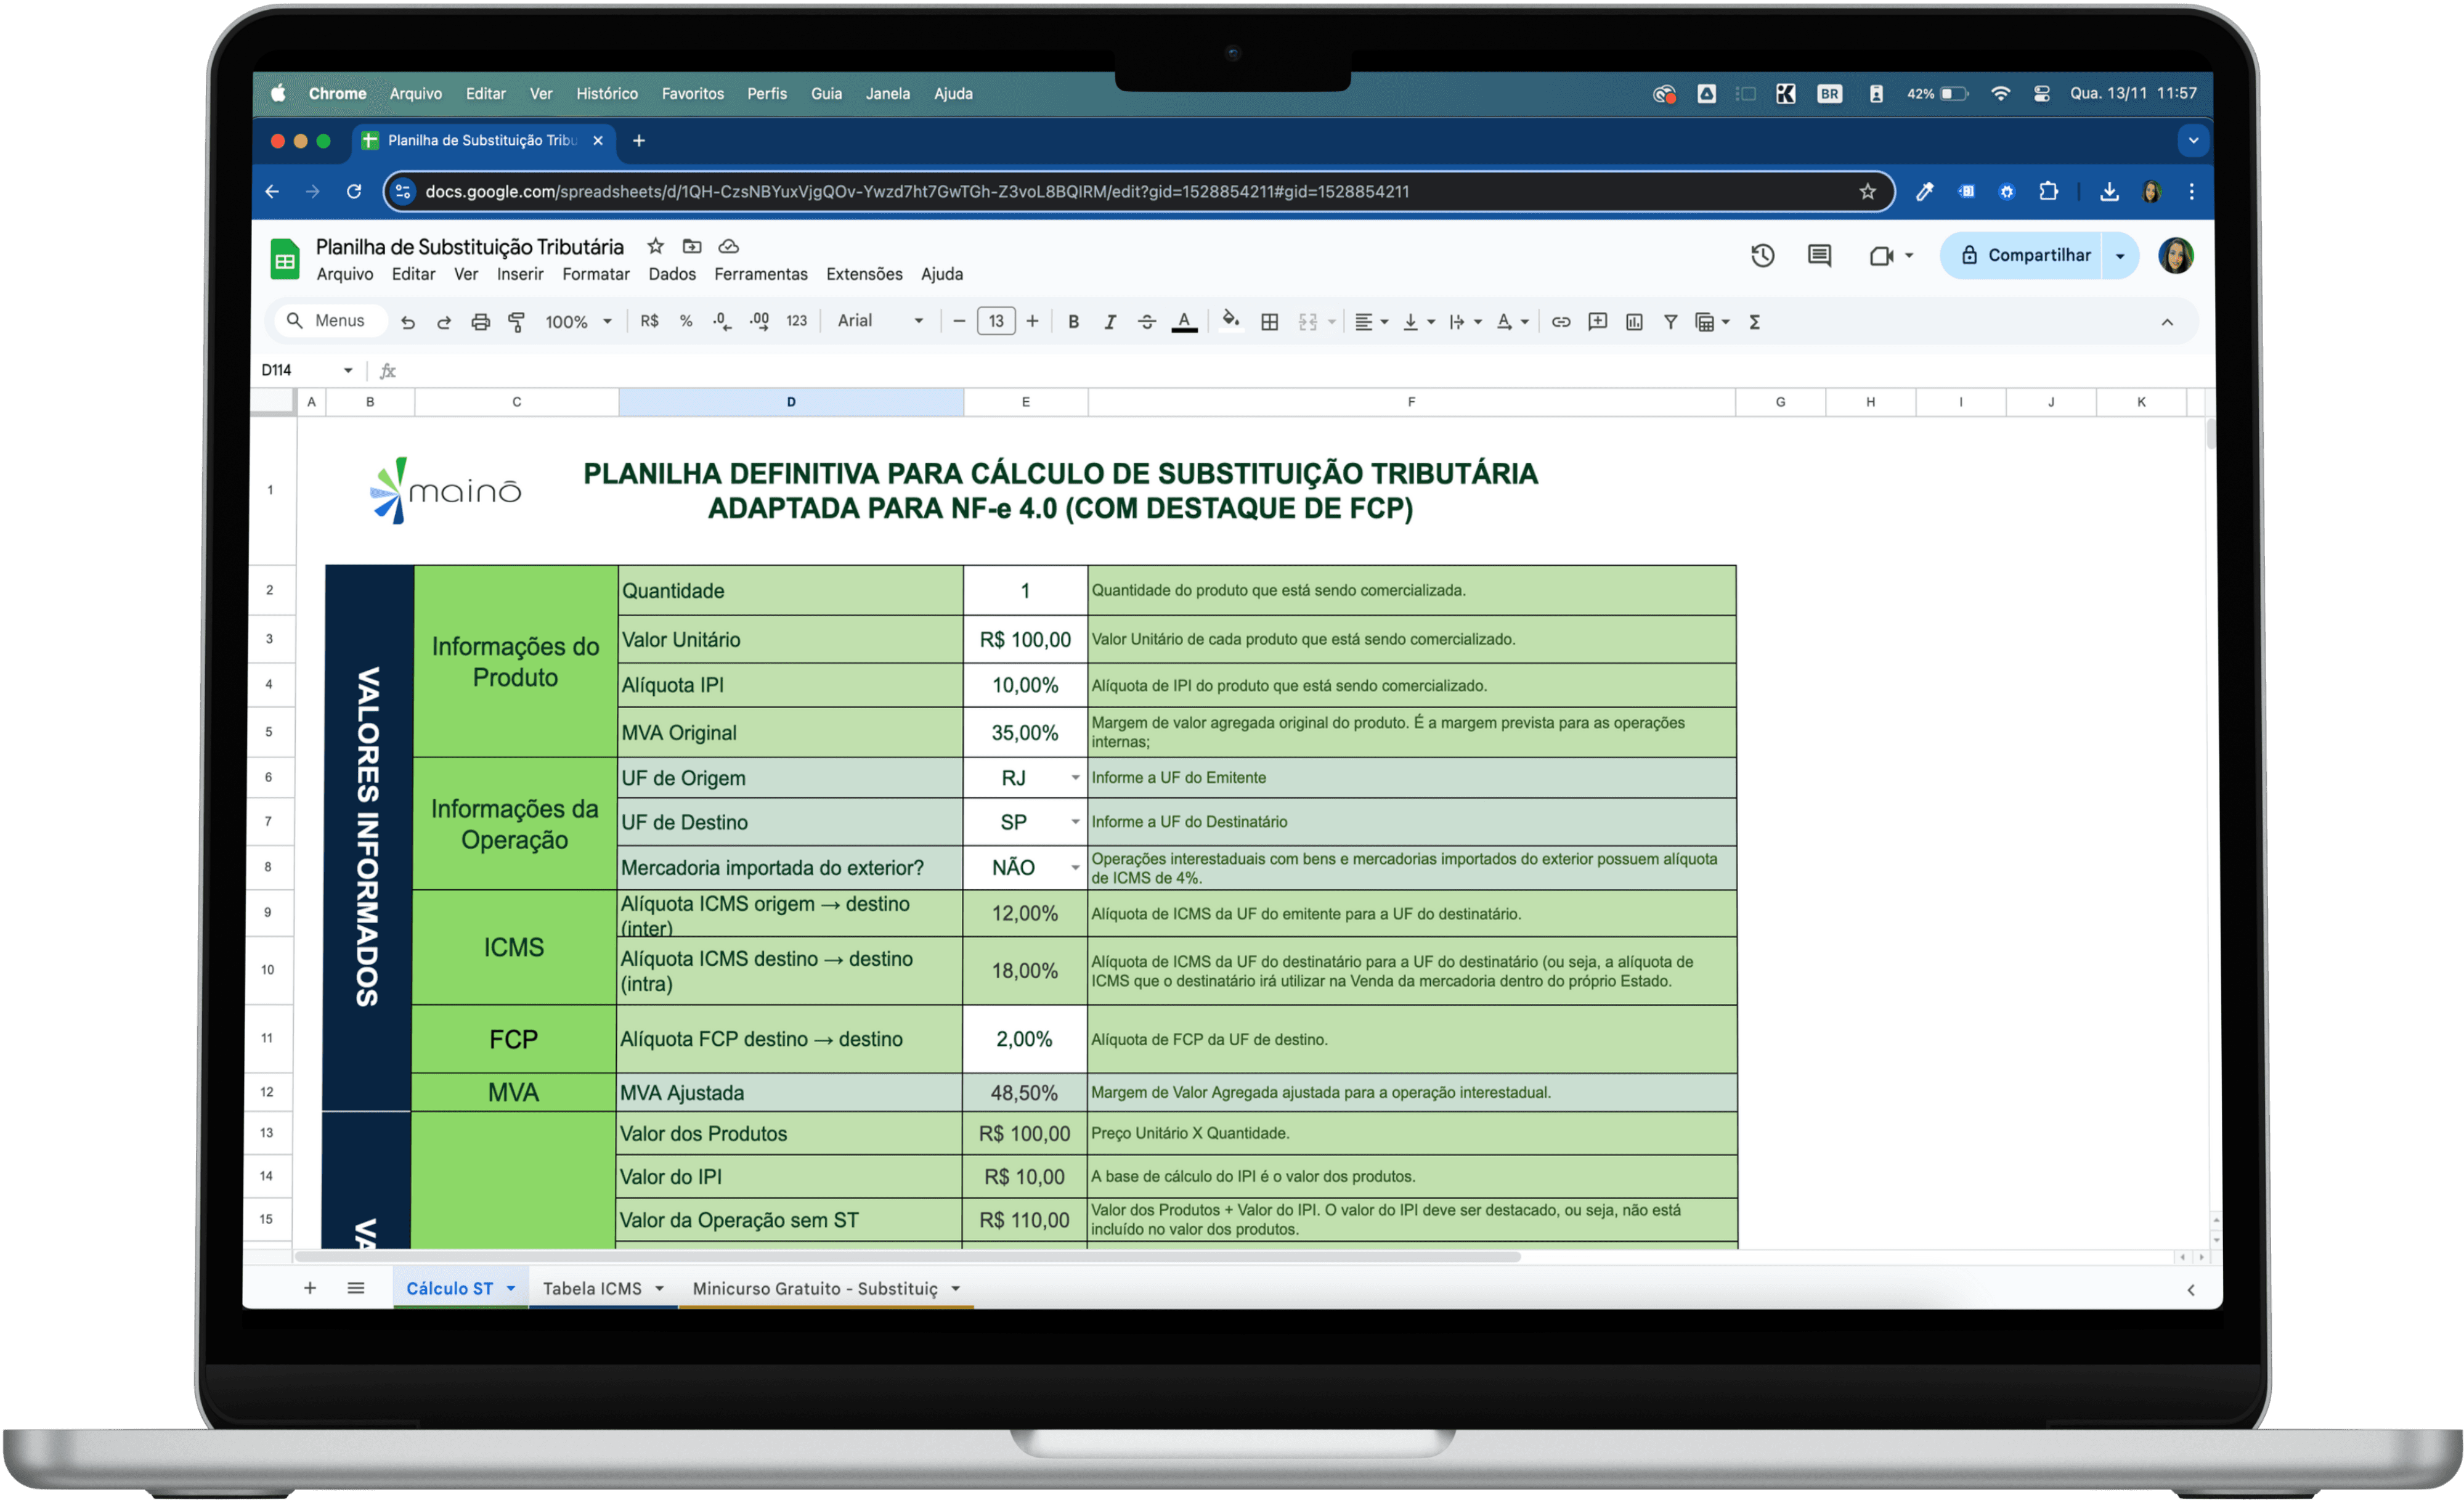Decrease font size minus button
The height and width of the screenshot is (1500, 2464).
pyautogui.click(x=959, y=321)
